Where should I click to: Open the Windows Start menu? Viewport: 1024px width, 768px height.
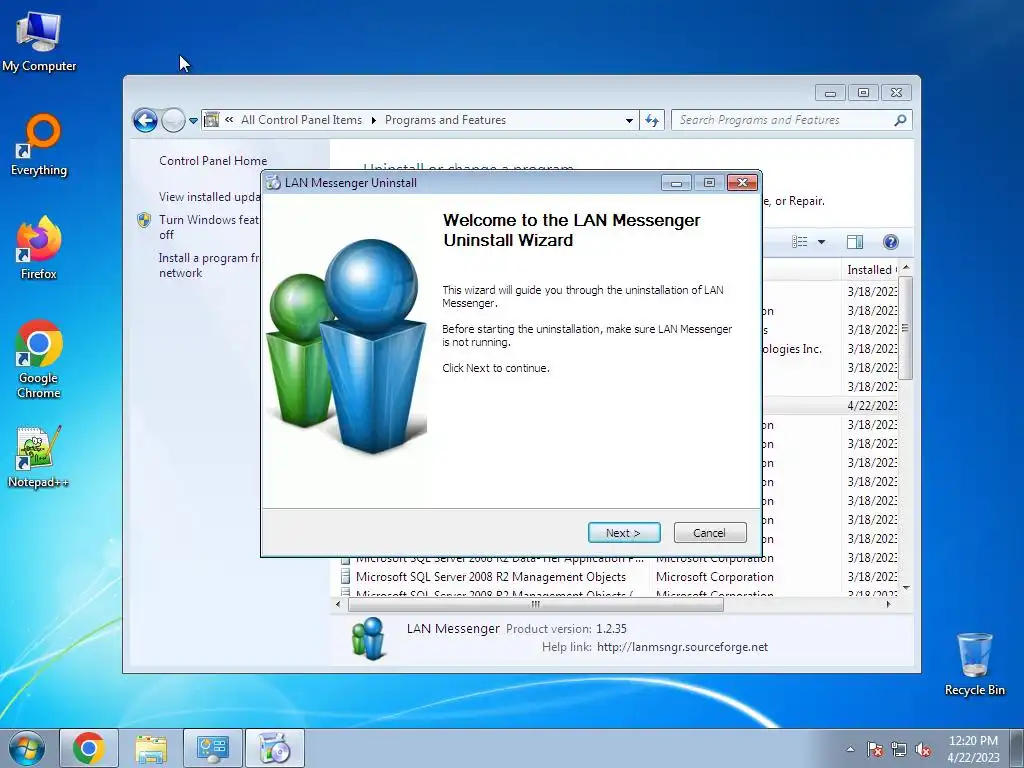pyautogui.click(x=27, y=748)
